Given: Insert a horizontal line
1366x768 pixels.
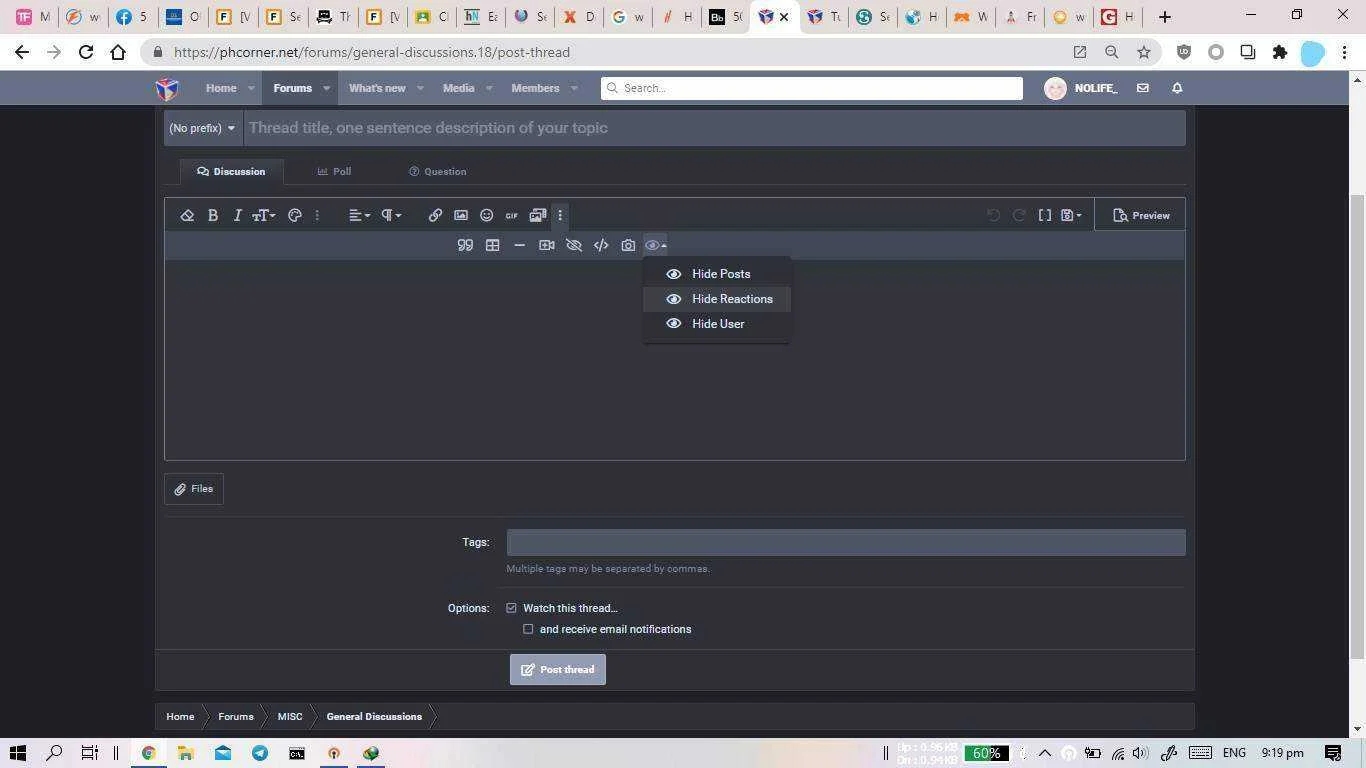Looking at the screenshot, I should point(519,245).
